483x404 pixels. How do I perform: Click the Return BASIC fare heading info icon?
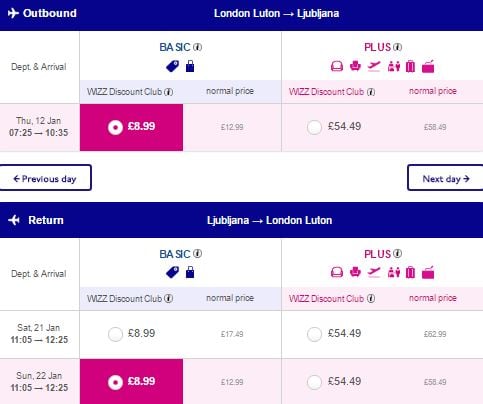[x=198, y=254]
